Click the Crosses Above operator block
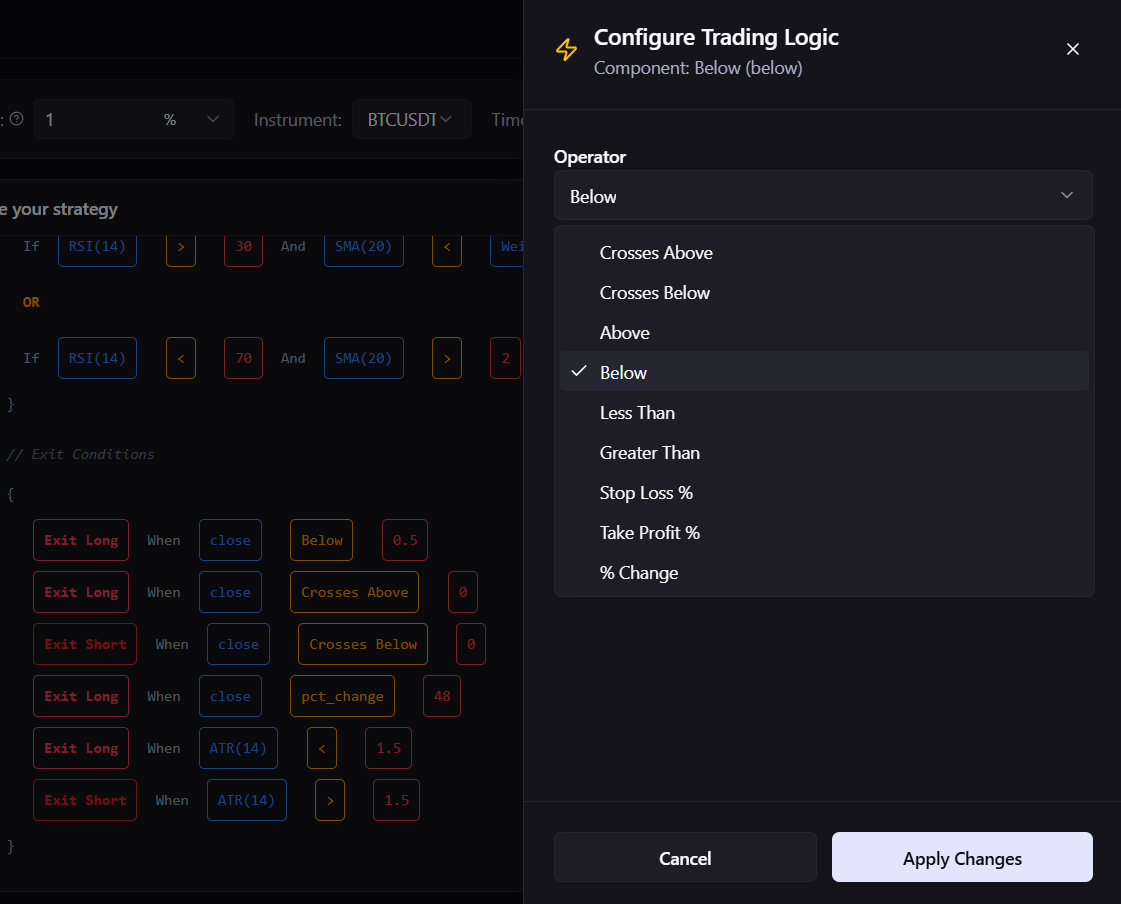 [355, 592]
